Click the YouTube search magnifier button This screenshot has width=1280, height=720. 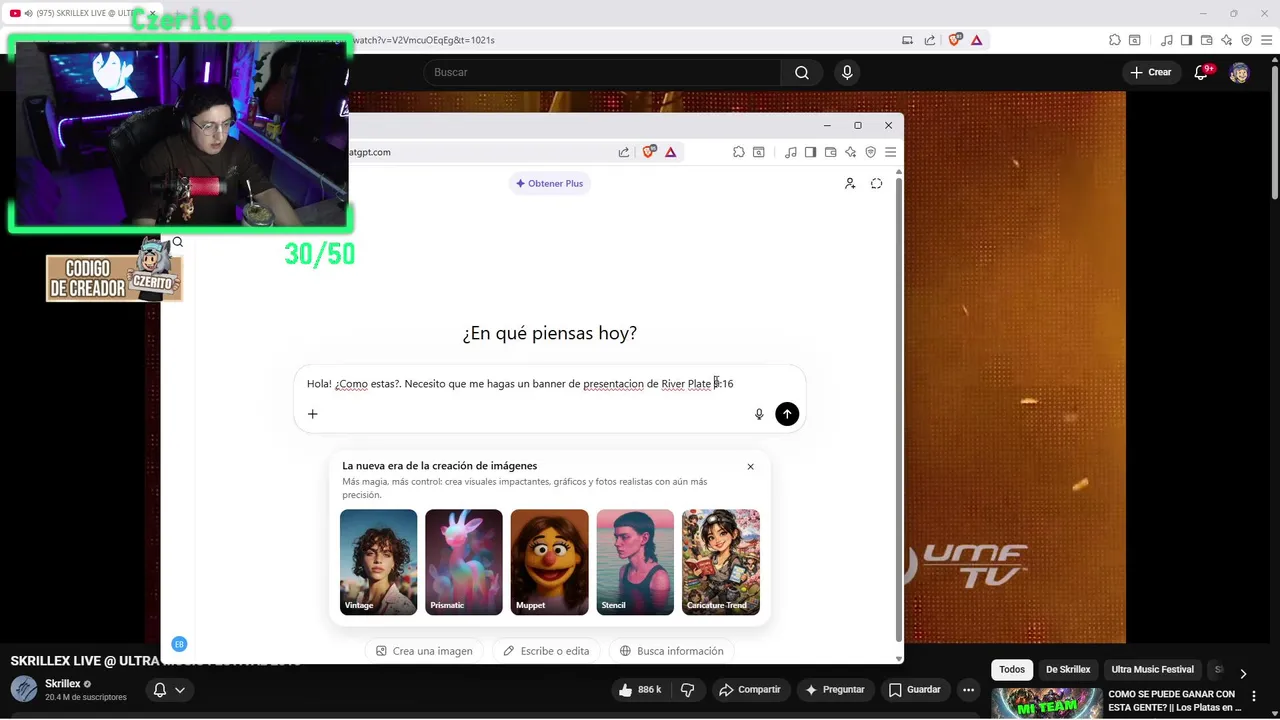click(x=802, y=72)
